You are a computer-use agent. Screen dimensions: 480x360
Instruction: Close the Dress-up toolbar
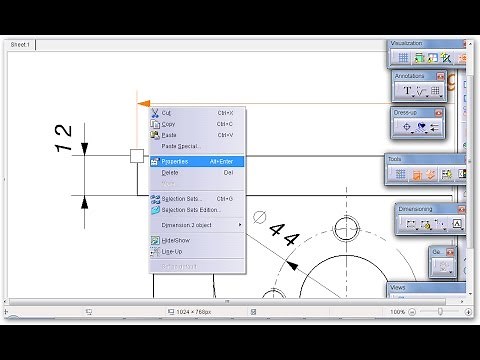click(x=439, y=113)
